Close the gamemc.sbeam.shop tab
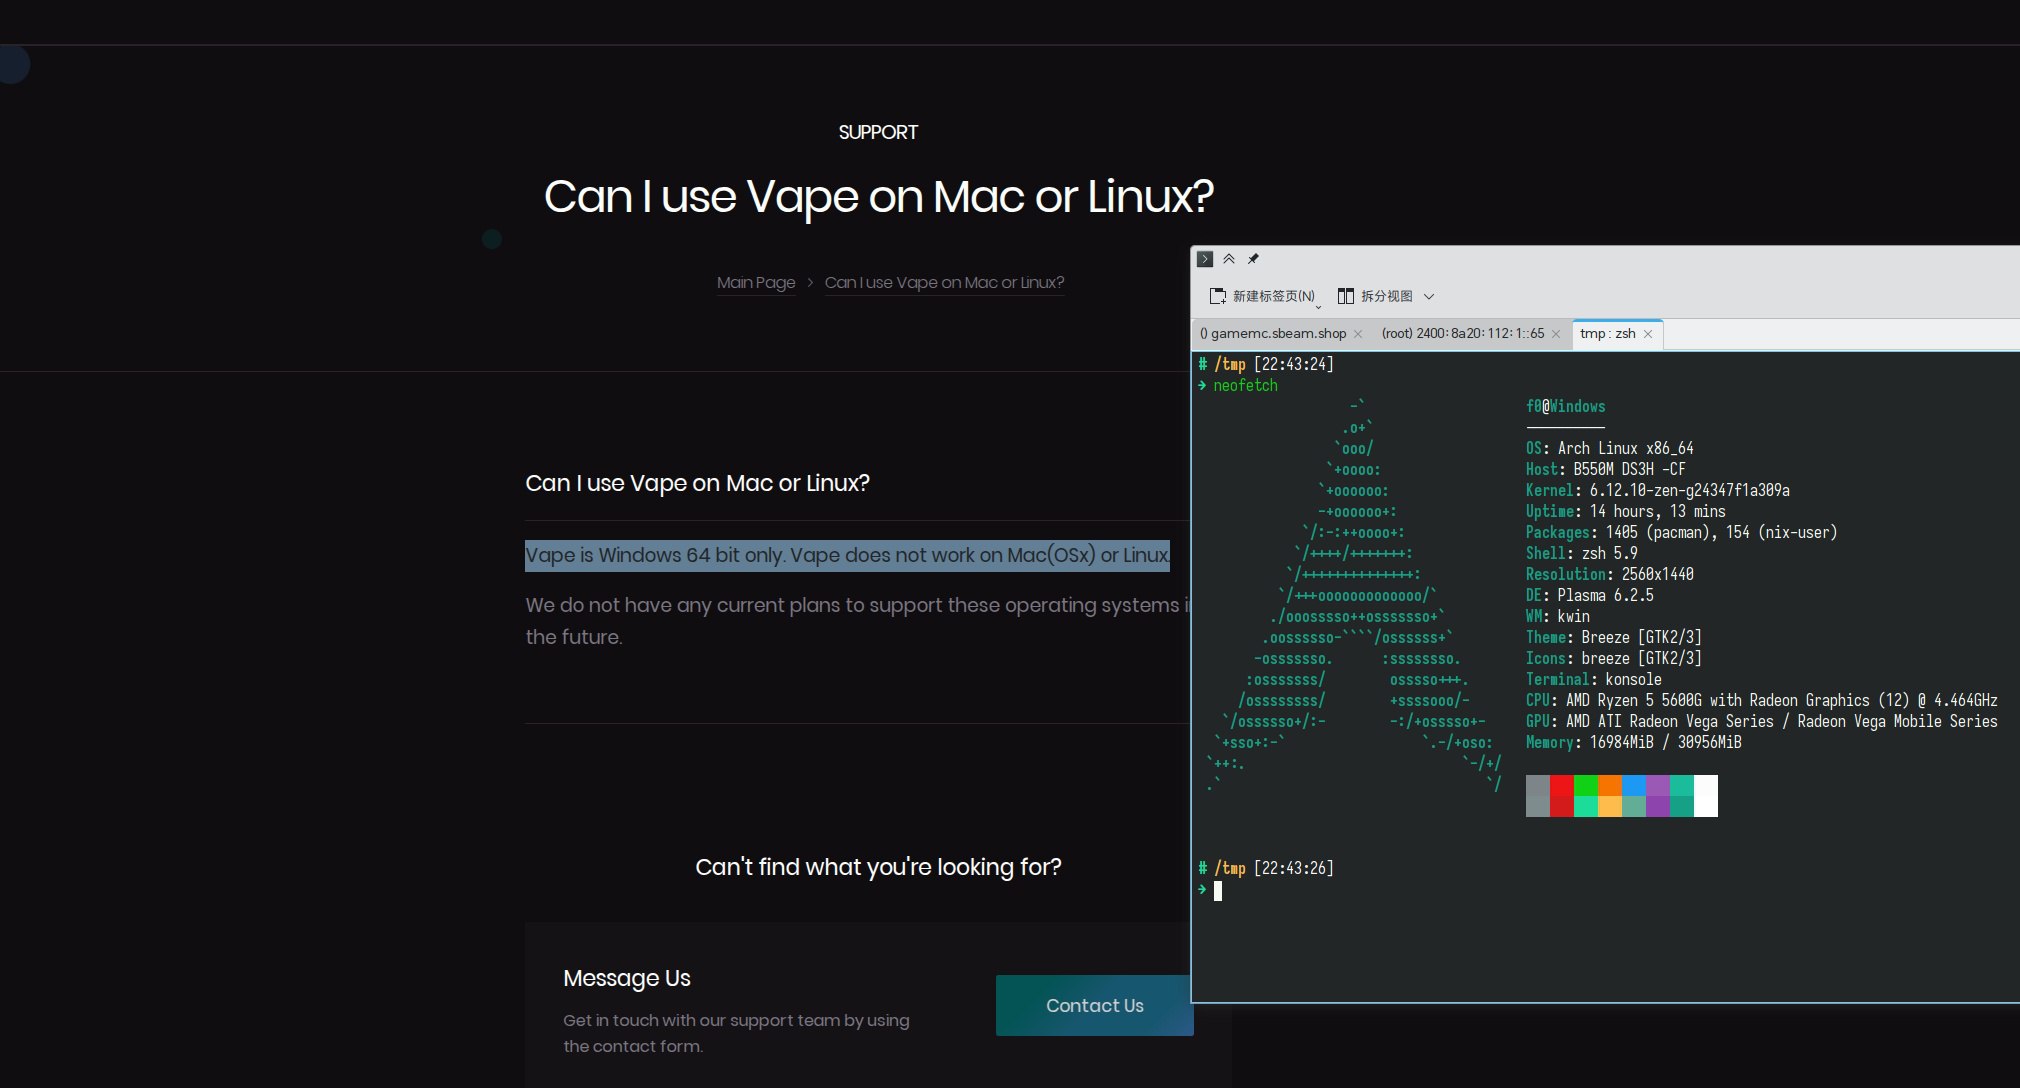 1358,334
